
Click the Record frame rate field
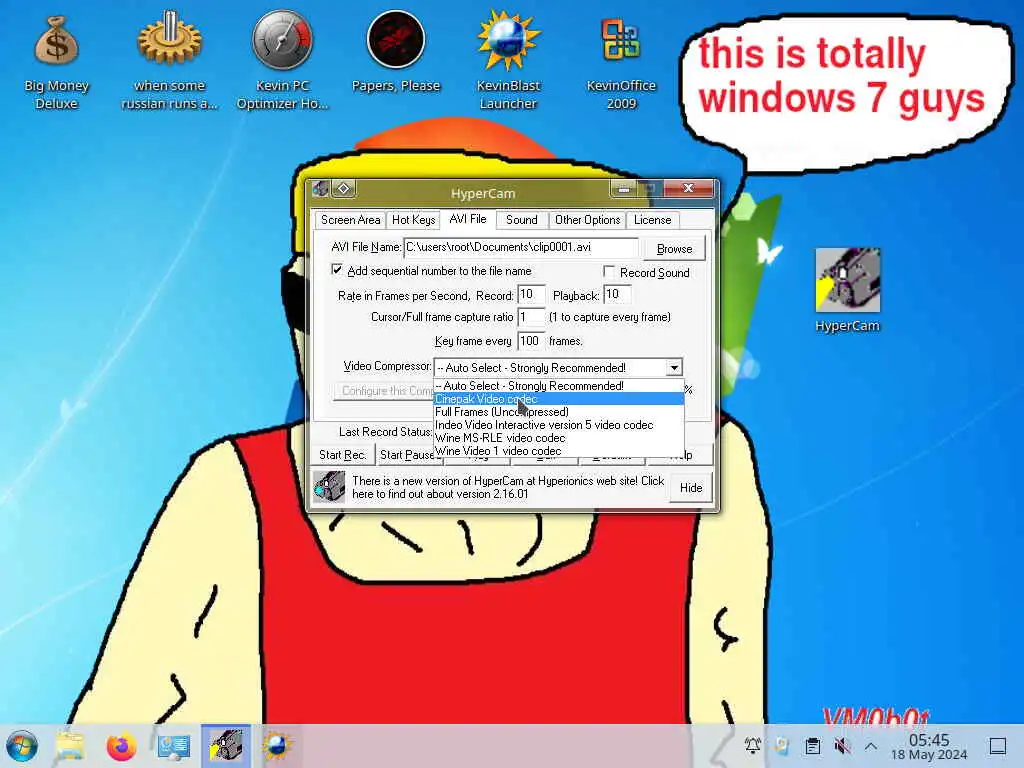pos(530,295)
